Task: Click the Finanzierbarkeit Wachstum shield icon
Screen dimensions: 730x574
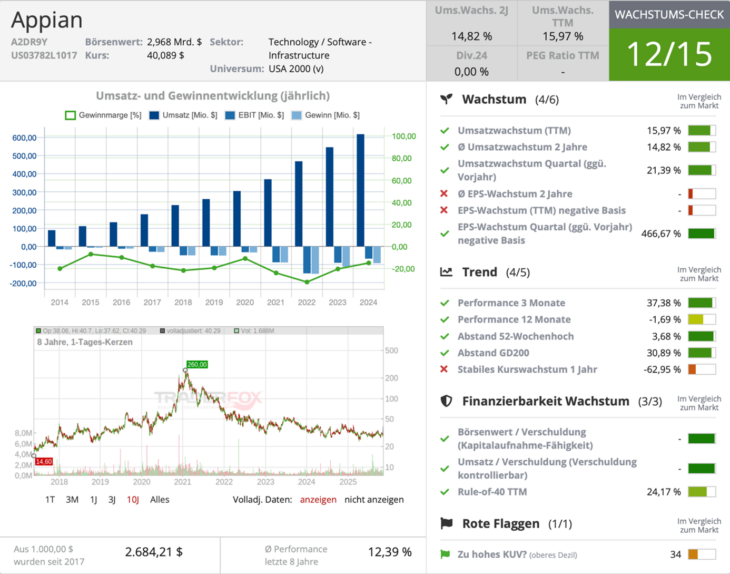Action: (x=448, y=401)
